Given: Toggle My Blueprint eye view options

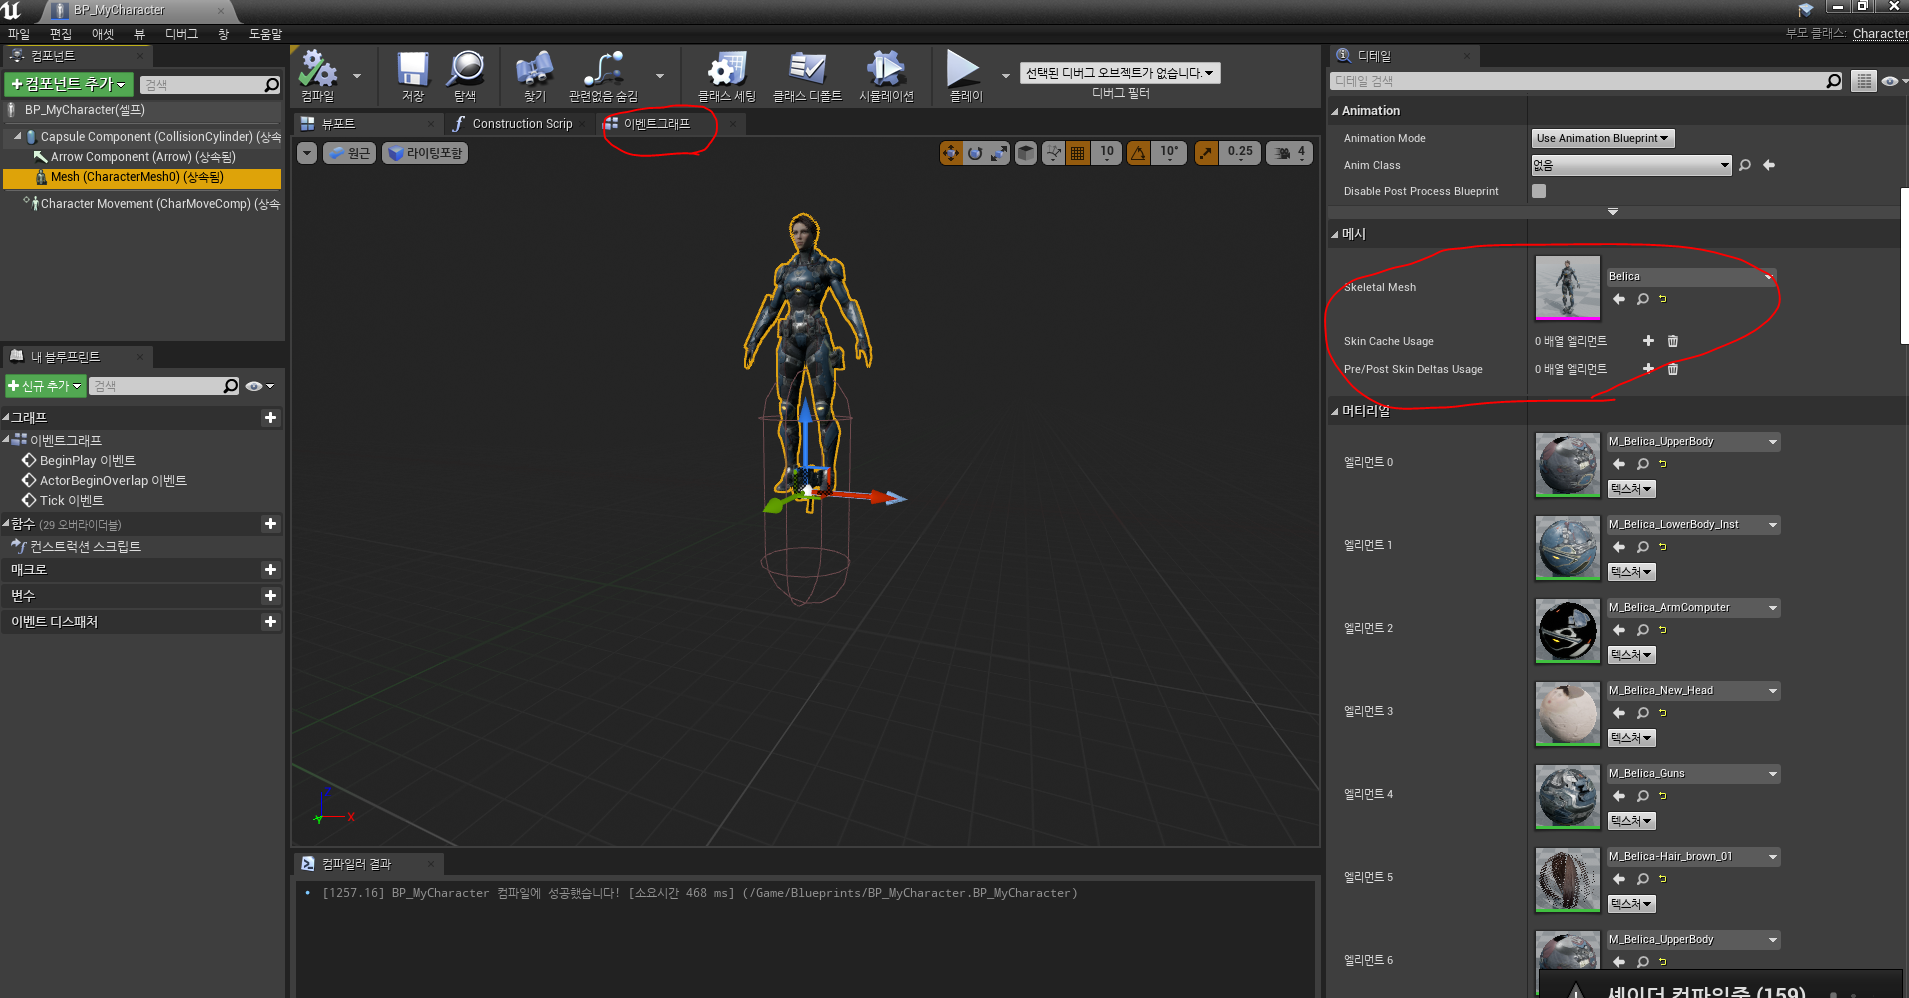Looking at the screenshot, I should (259, 386).
